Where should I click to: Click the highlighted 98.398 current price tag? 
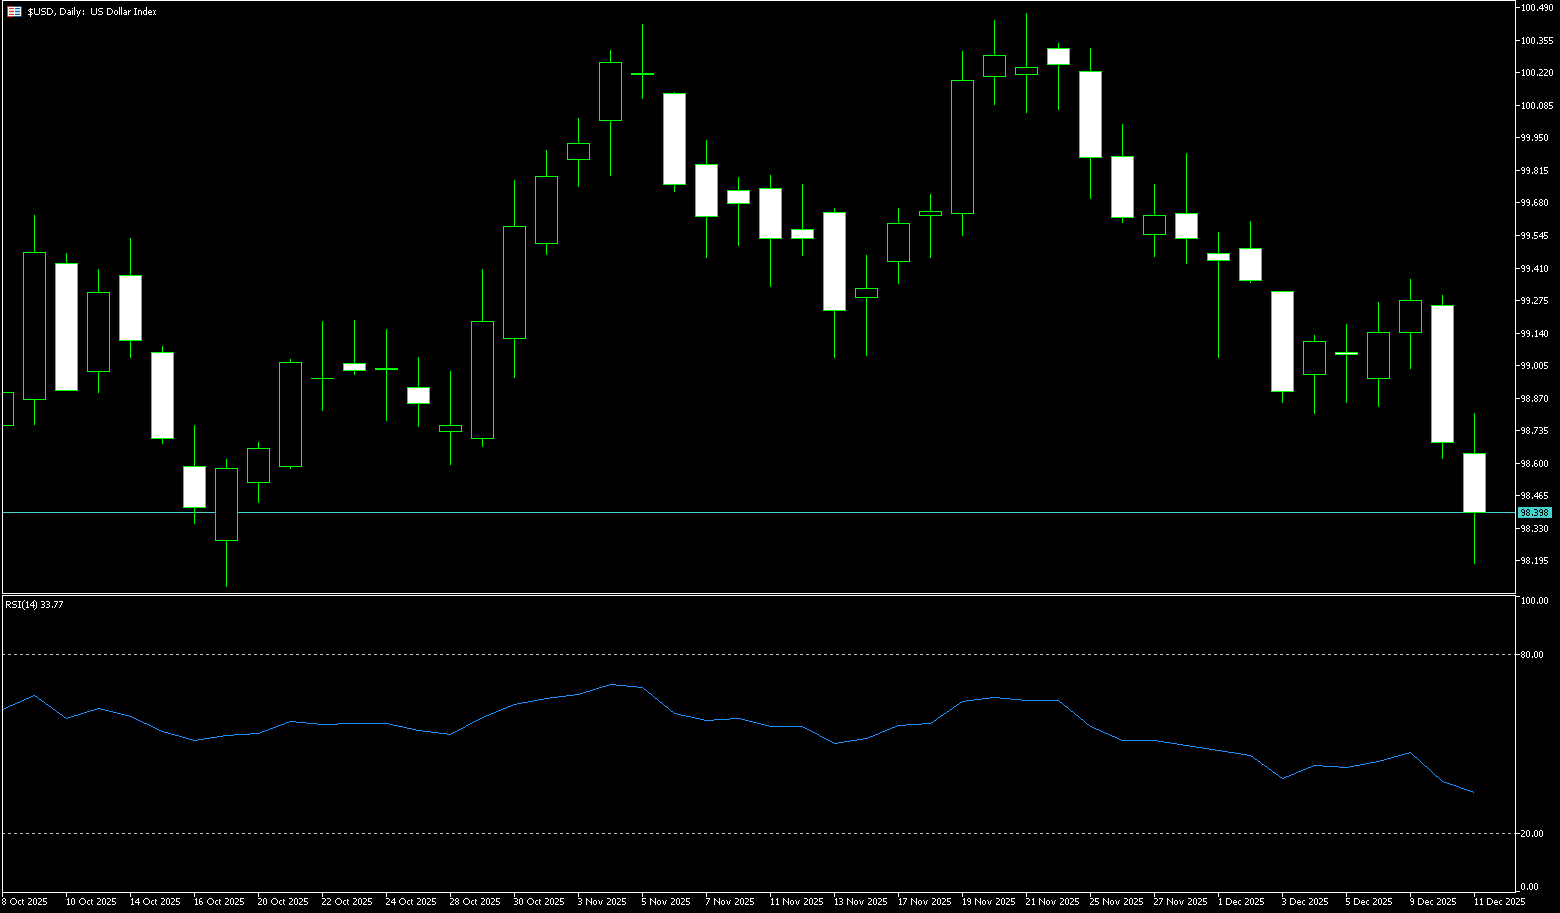(x=1534, y=512)
